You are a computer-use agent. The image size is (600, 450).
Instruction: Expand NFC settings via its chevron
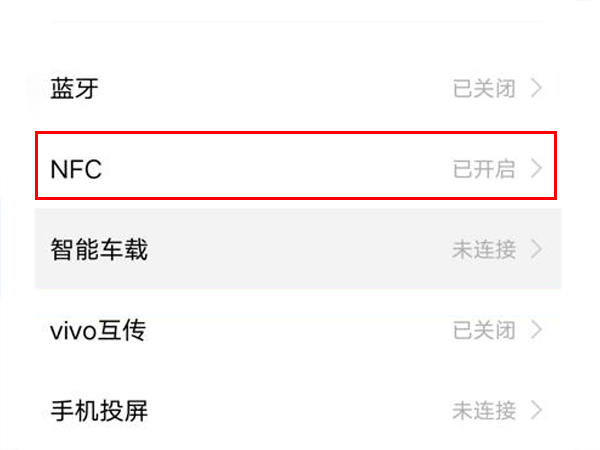pos(537,169)
